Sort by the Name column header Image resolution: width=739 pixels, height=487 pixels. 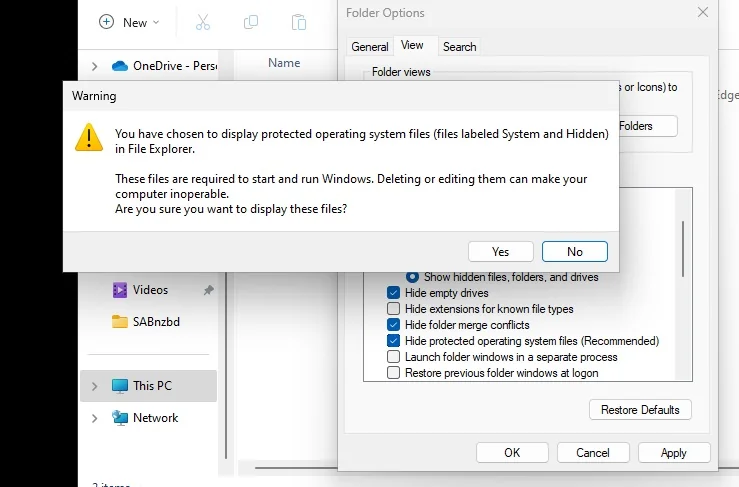284,63
